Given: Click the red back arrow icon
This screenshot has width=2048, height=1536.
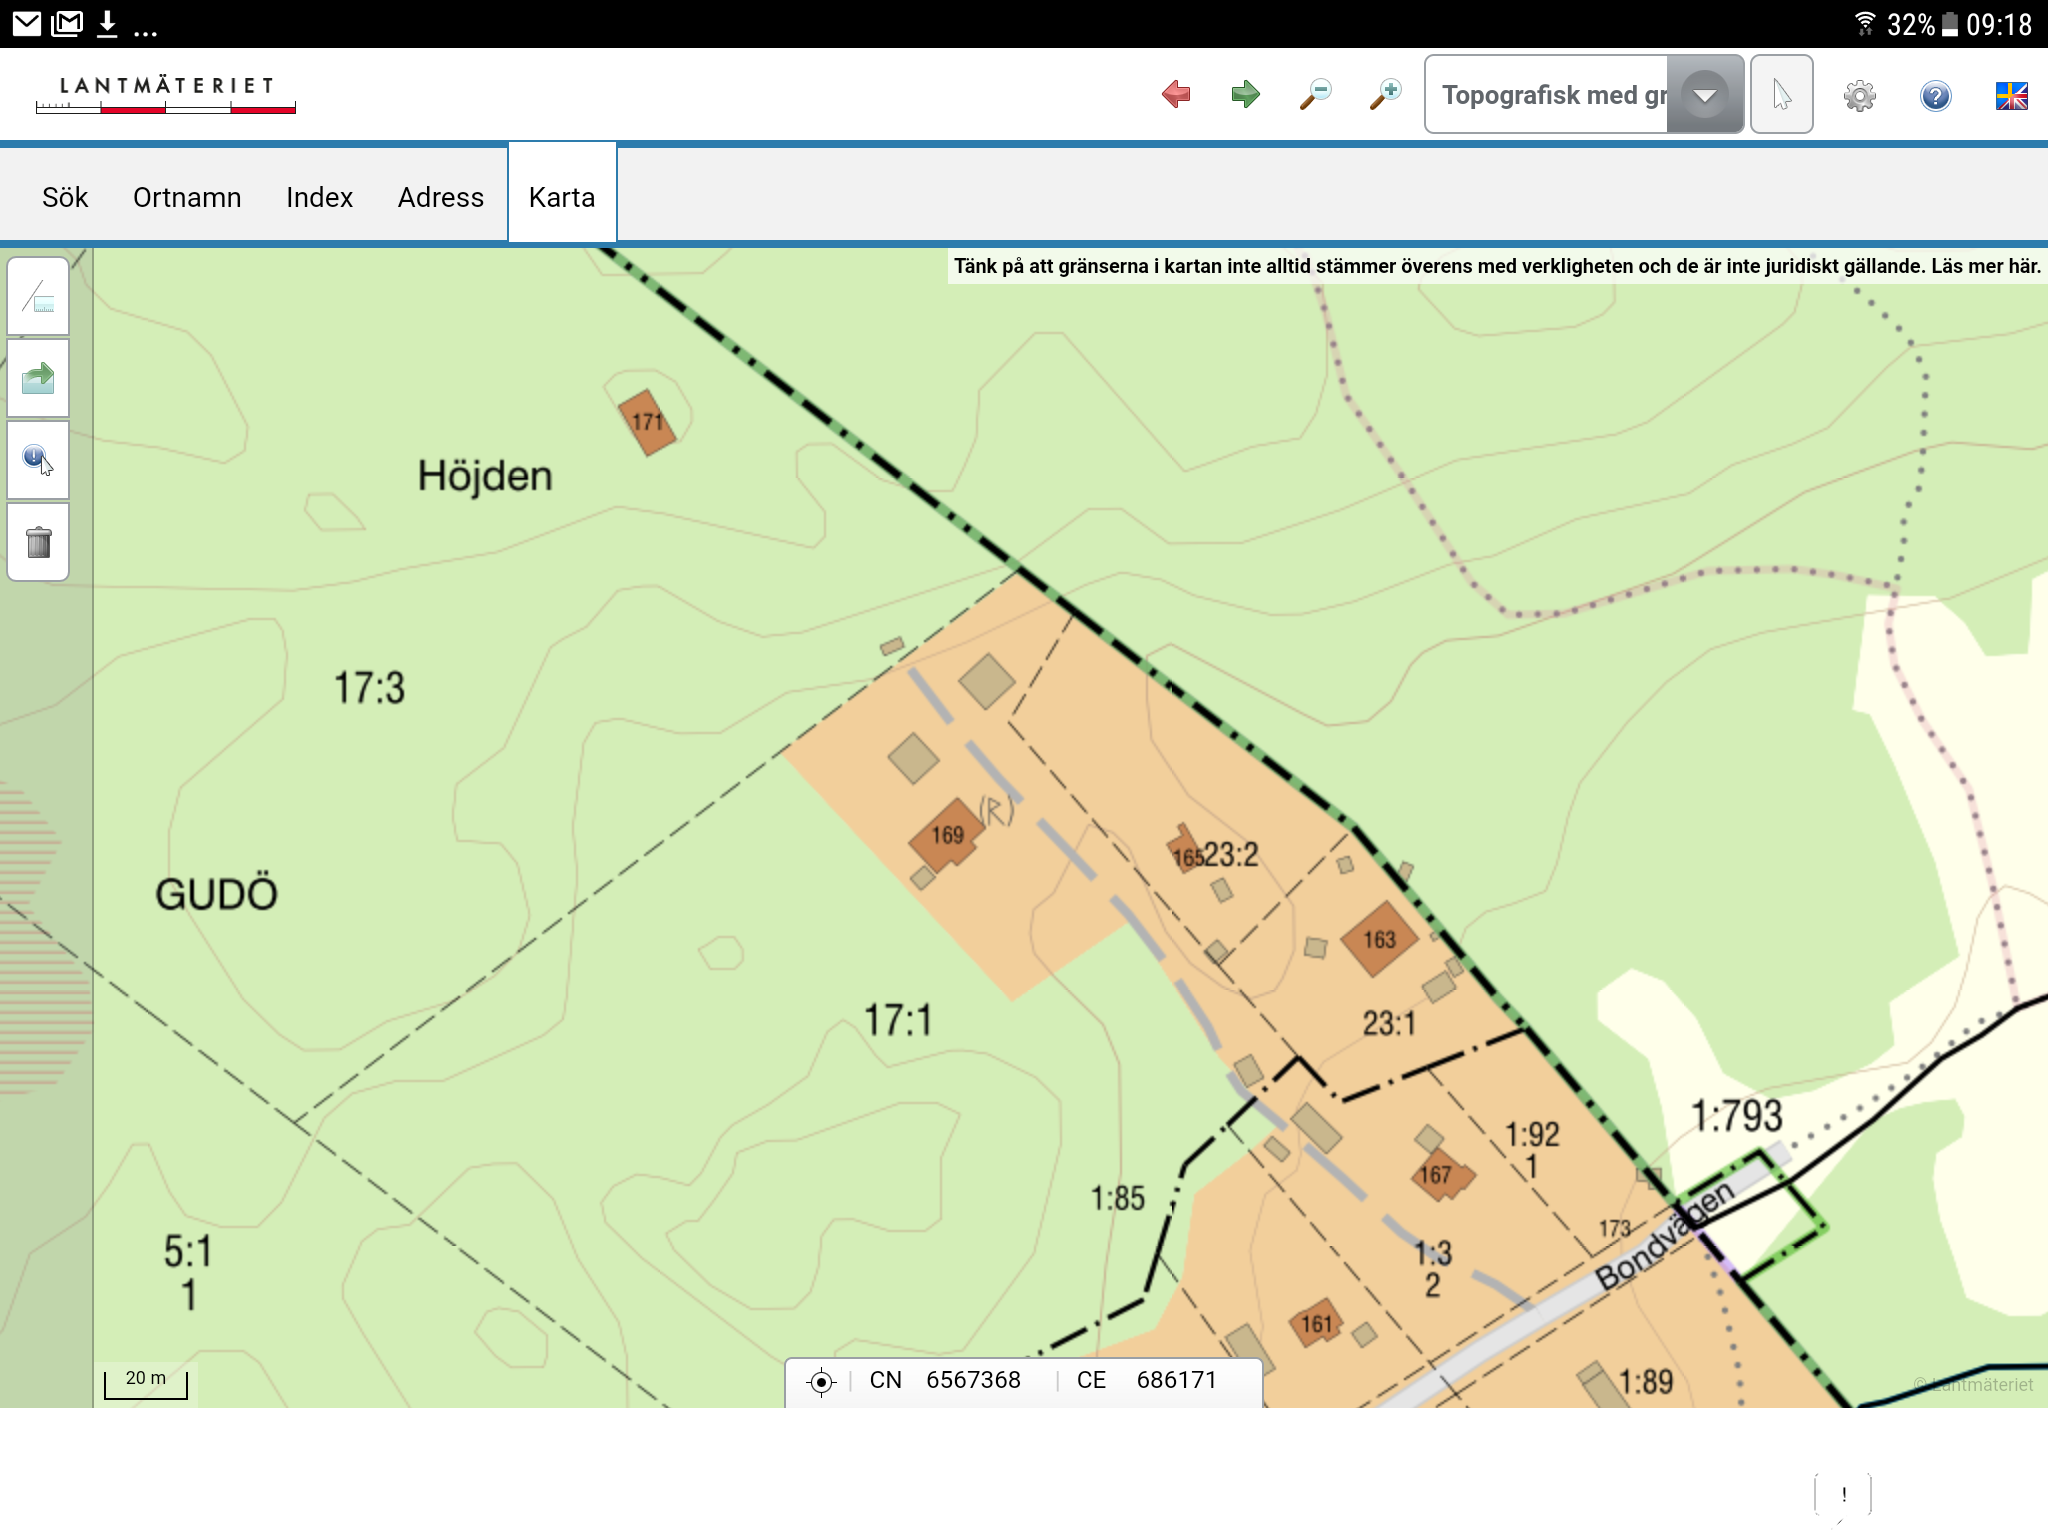Looking at the screenshot, I should (1176, 95).
